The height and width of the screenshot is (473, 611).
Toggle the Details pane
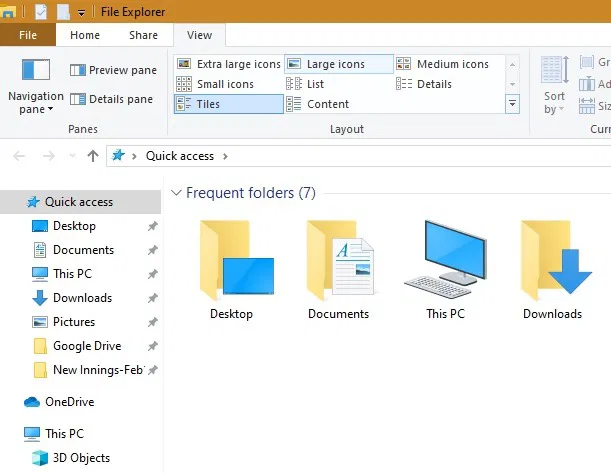112,99
